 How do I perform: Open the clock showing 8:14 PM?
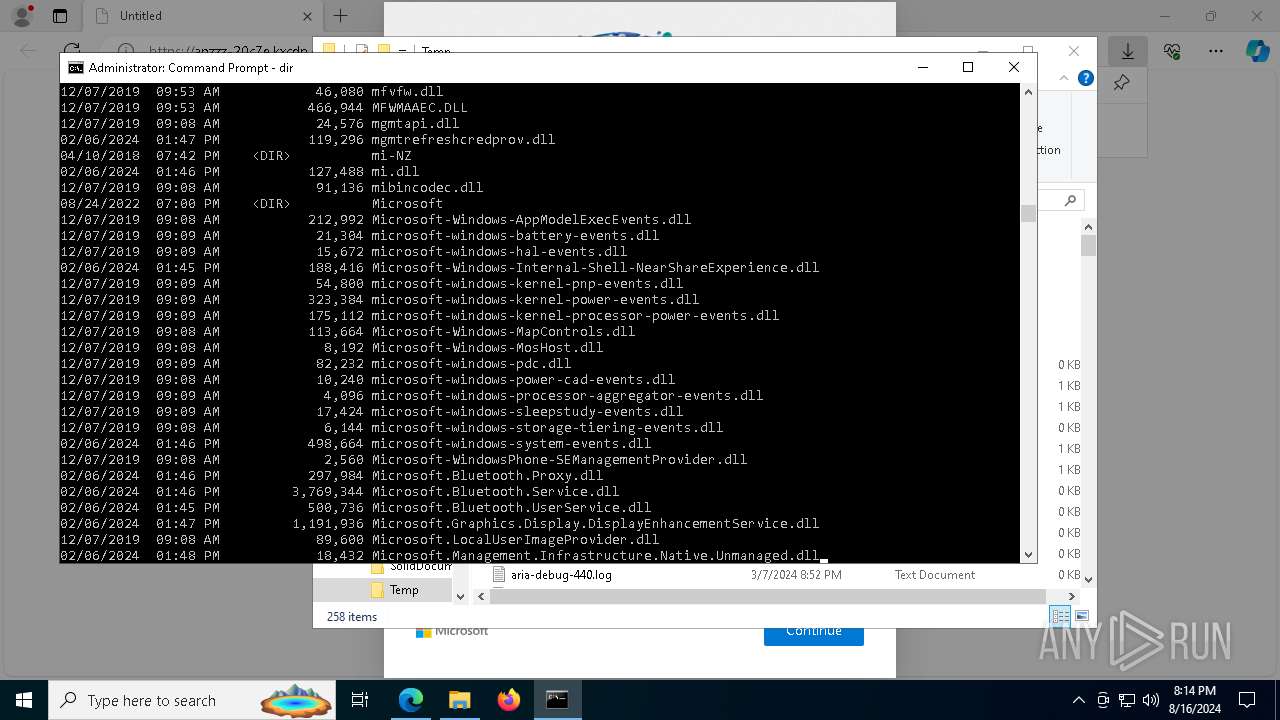click(1195, 700)
